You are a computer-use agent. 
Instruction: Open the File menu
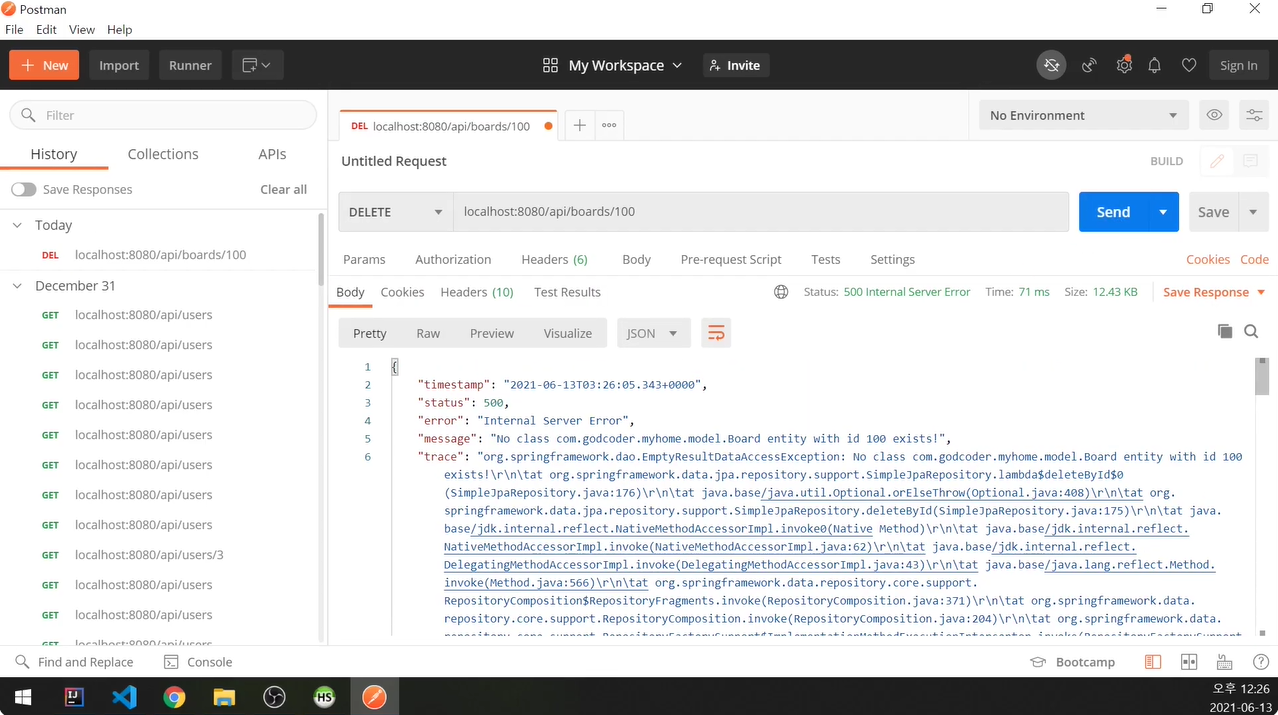click(x=14, y=30)
